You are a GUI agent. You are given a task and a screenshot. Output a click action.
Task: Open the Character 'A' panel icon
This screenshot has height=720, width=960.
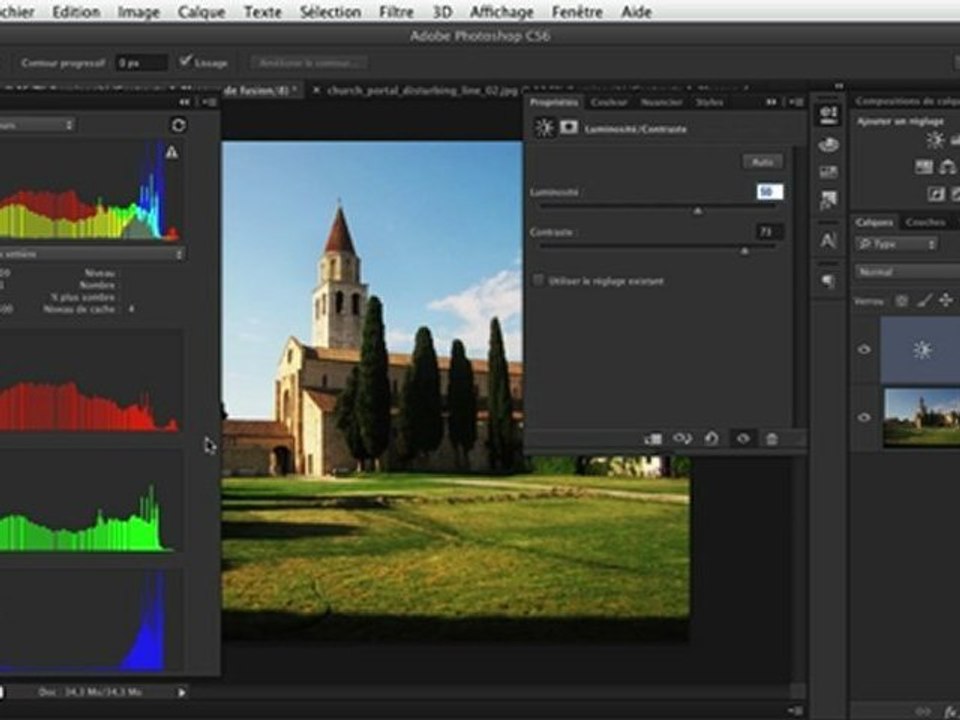[x=828, y=240]
